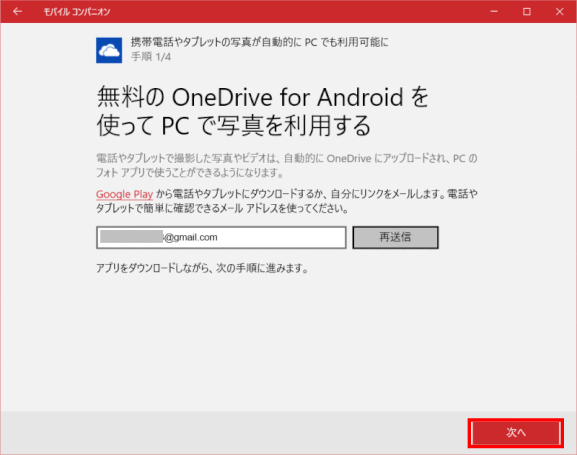Screen dimensions: 577x455
Task: Click the gmail.com email address field
Action: [221, 237]
